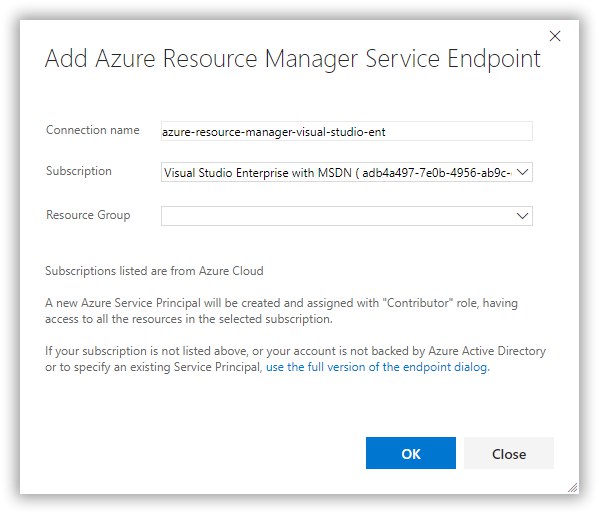The image size is (599, 514).
Task: Click the empty Resource Group selection area
Action: (338, 216)
